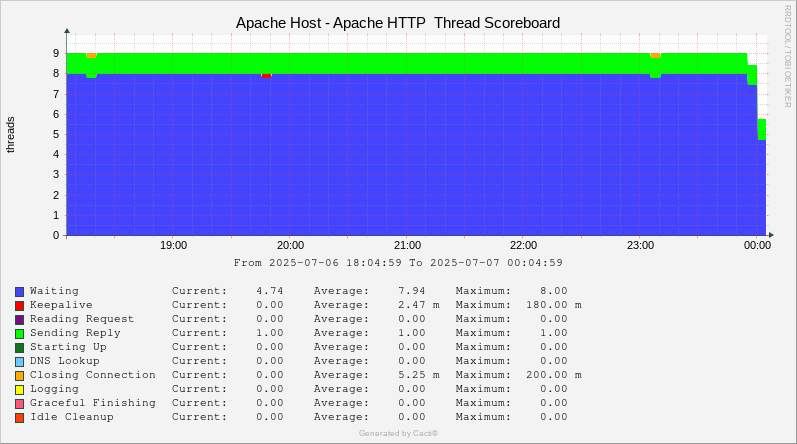The width and height of the screenshot is (797, 444).
Task: Click the light blue DNS Lookup swatch
Action: coord(19,362)
